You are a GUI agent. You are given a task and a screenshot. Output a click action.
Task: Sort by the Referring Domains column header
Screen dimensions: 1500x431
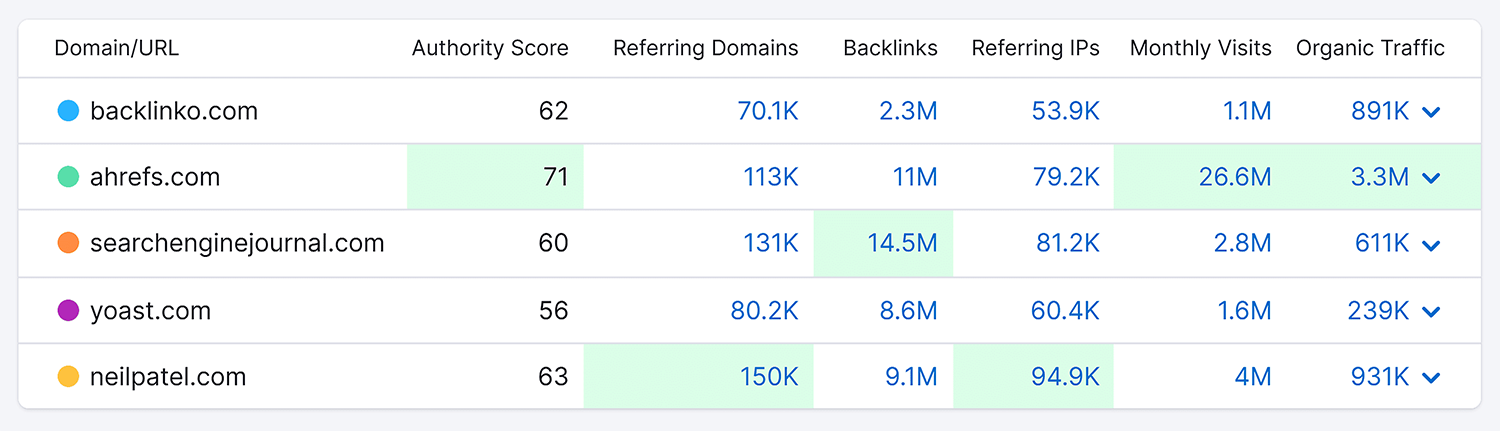point(706,48)
